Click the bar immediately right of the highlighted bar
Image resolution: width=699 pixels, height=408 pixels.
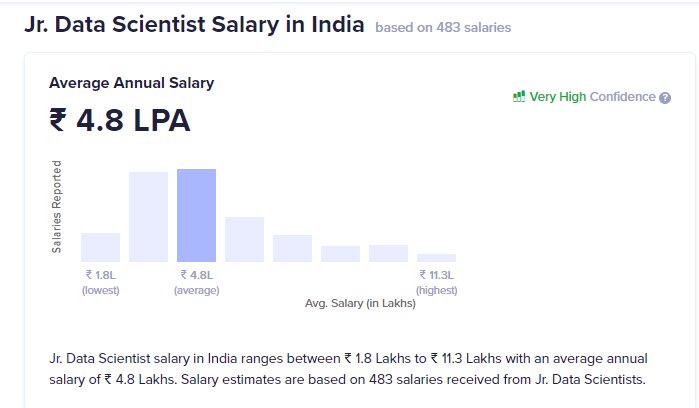coord(244,239)
